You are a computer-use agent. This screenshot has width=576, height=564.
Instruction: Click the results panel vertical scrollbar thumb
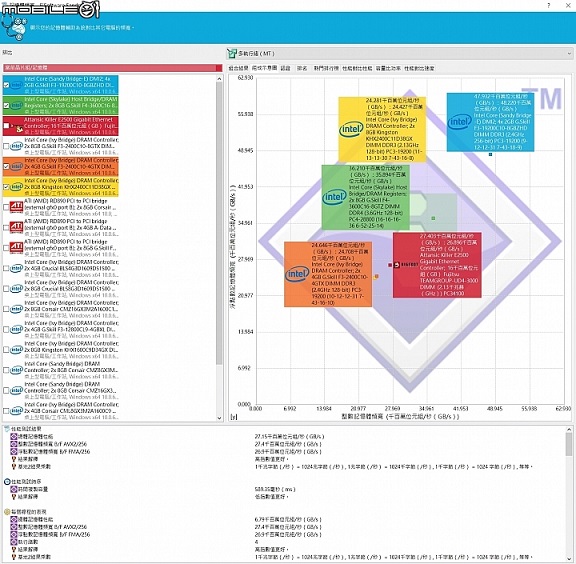(569, 445)
